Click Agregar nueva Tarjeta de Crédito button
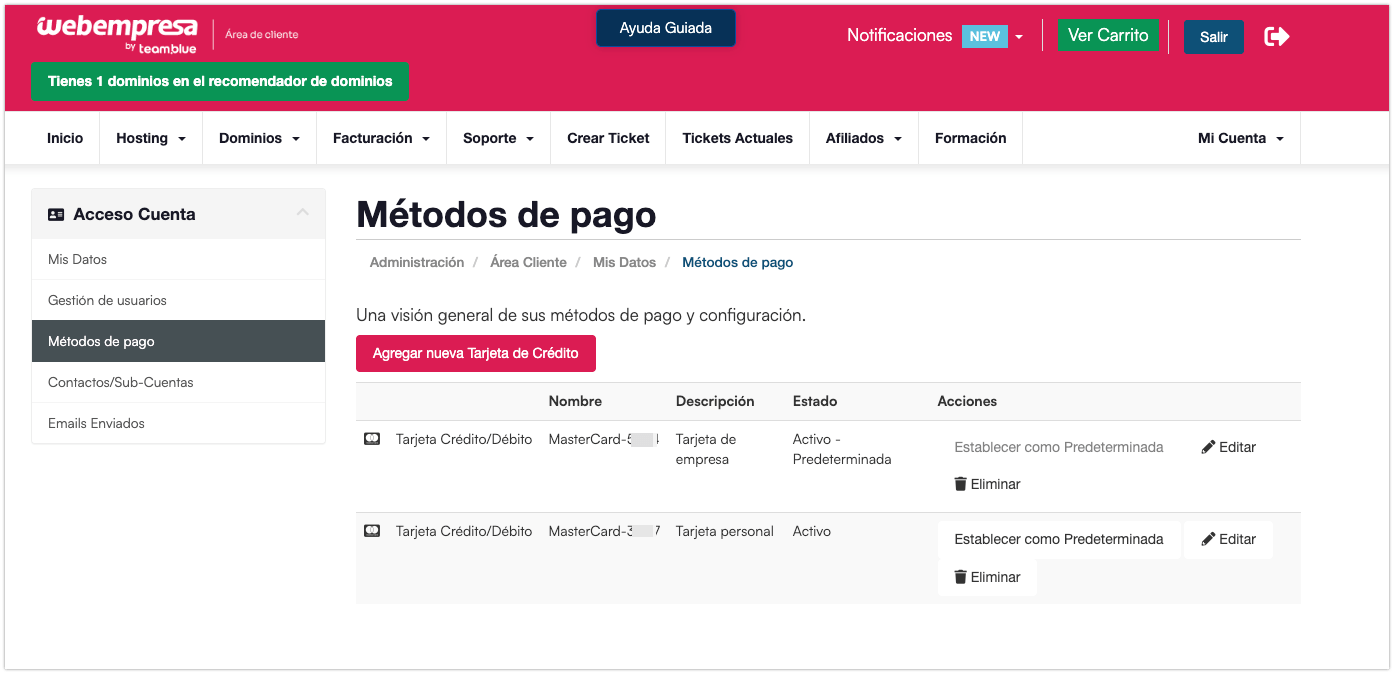This screenshot has width=1394, height=674. [476, 353]
